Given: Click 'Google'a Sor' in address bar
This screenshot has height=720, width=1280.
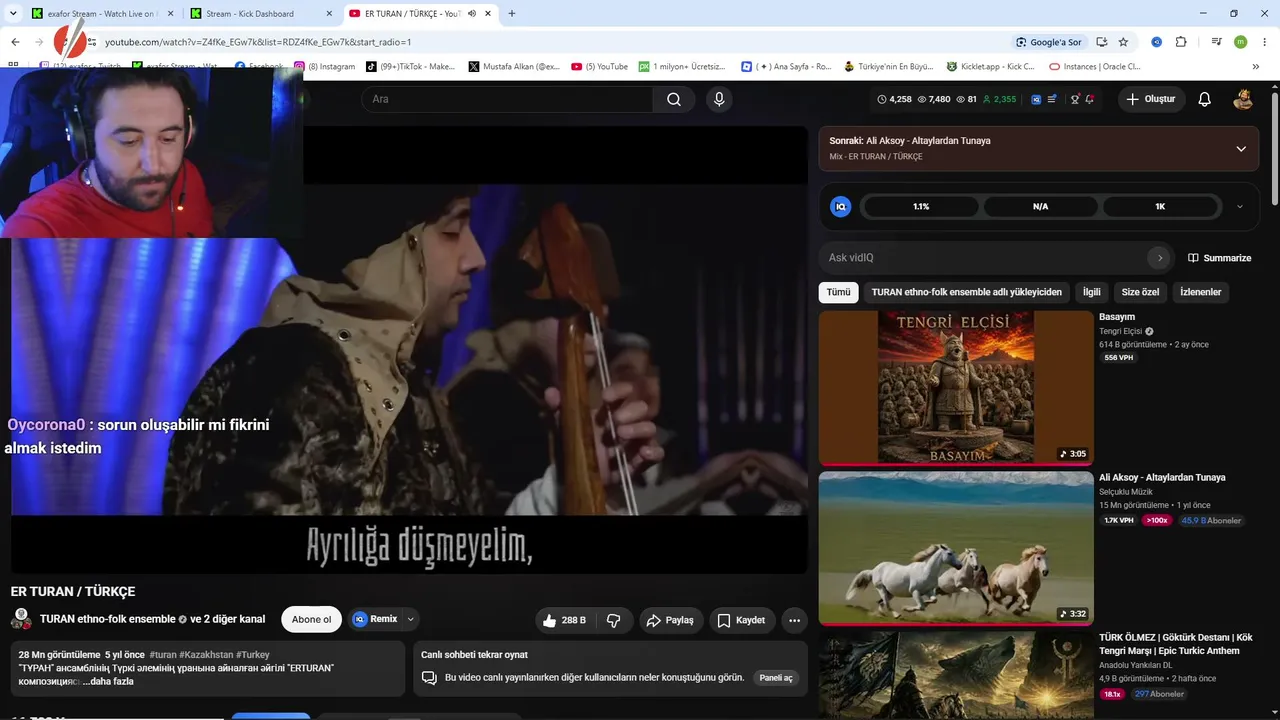Looking at the screenshot, I should coord(1049,42).
